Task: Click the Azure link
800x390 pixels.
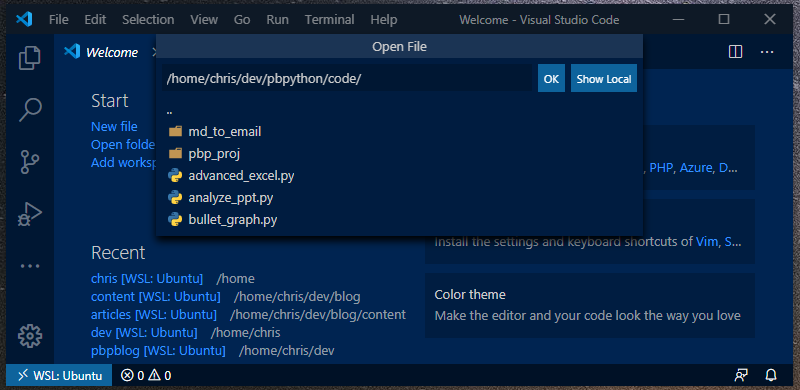Action: tap(695, 168)
